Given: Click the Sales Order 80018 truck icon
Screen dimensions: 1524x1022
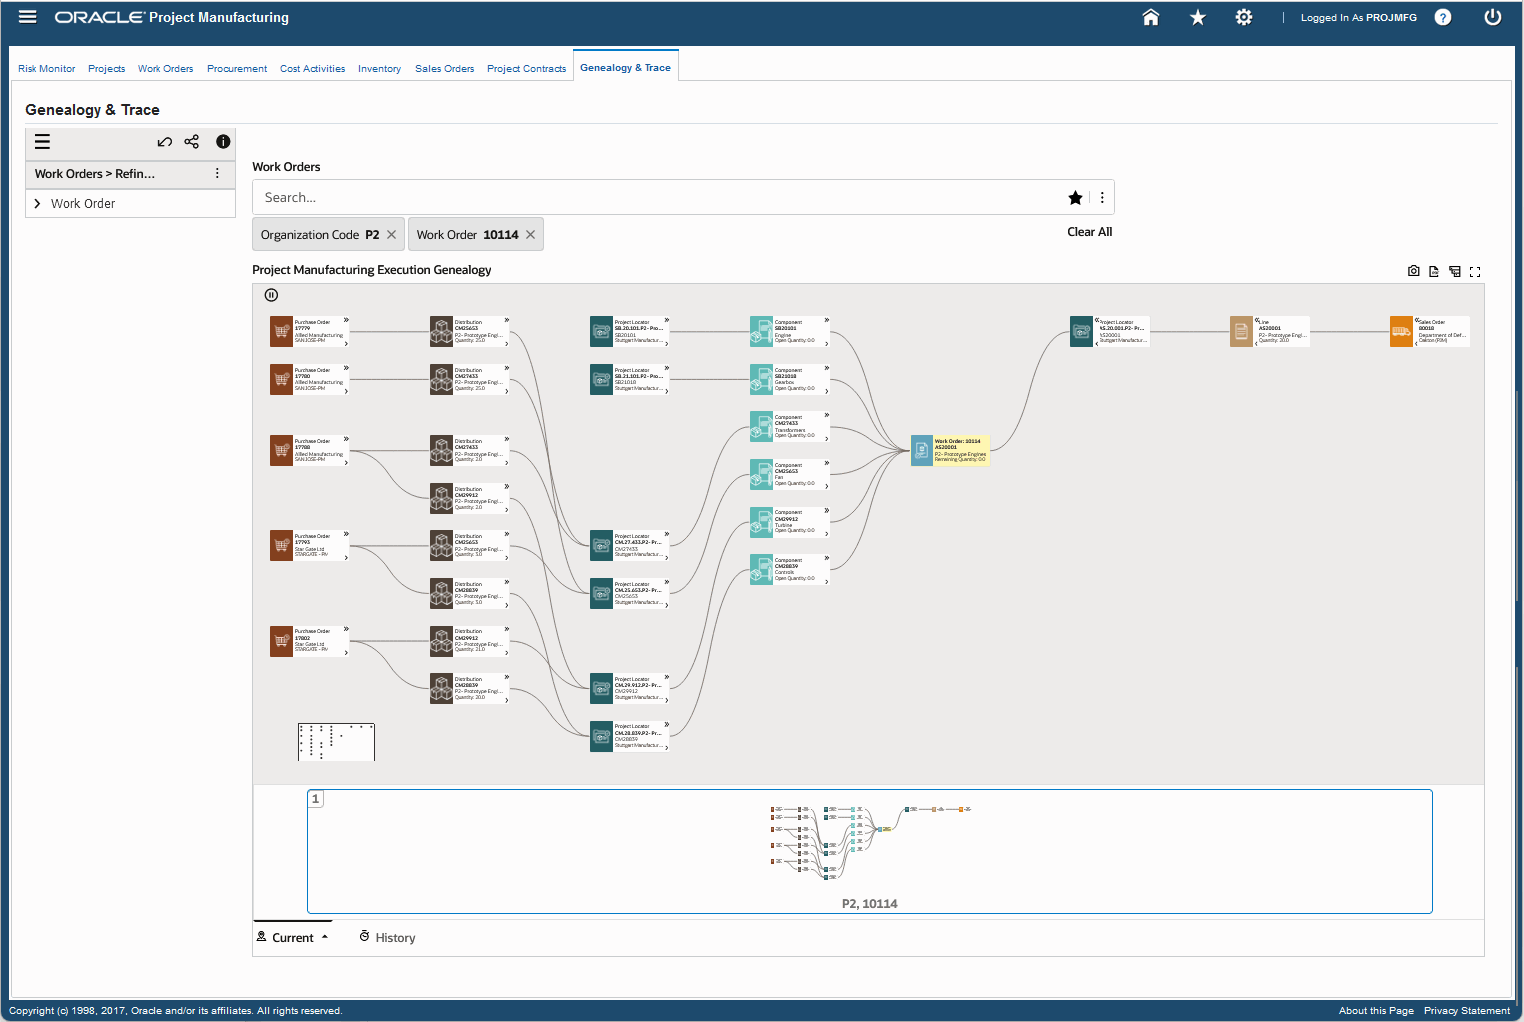Looking at the screenshot, I should (1401, 331).
